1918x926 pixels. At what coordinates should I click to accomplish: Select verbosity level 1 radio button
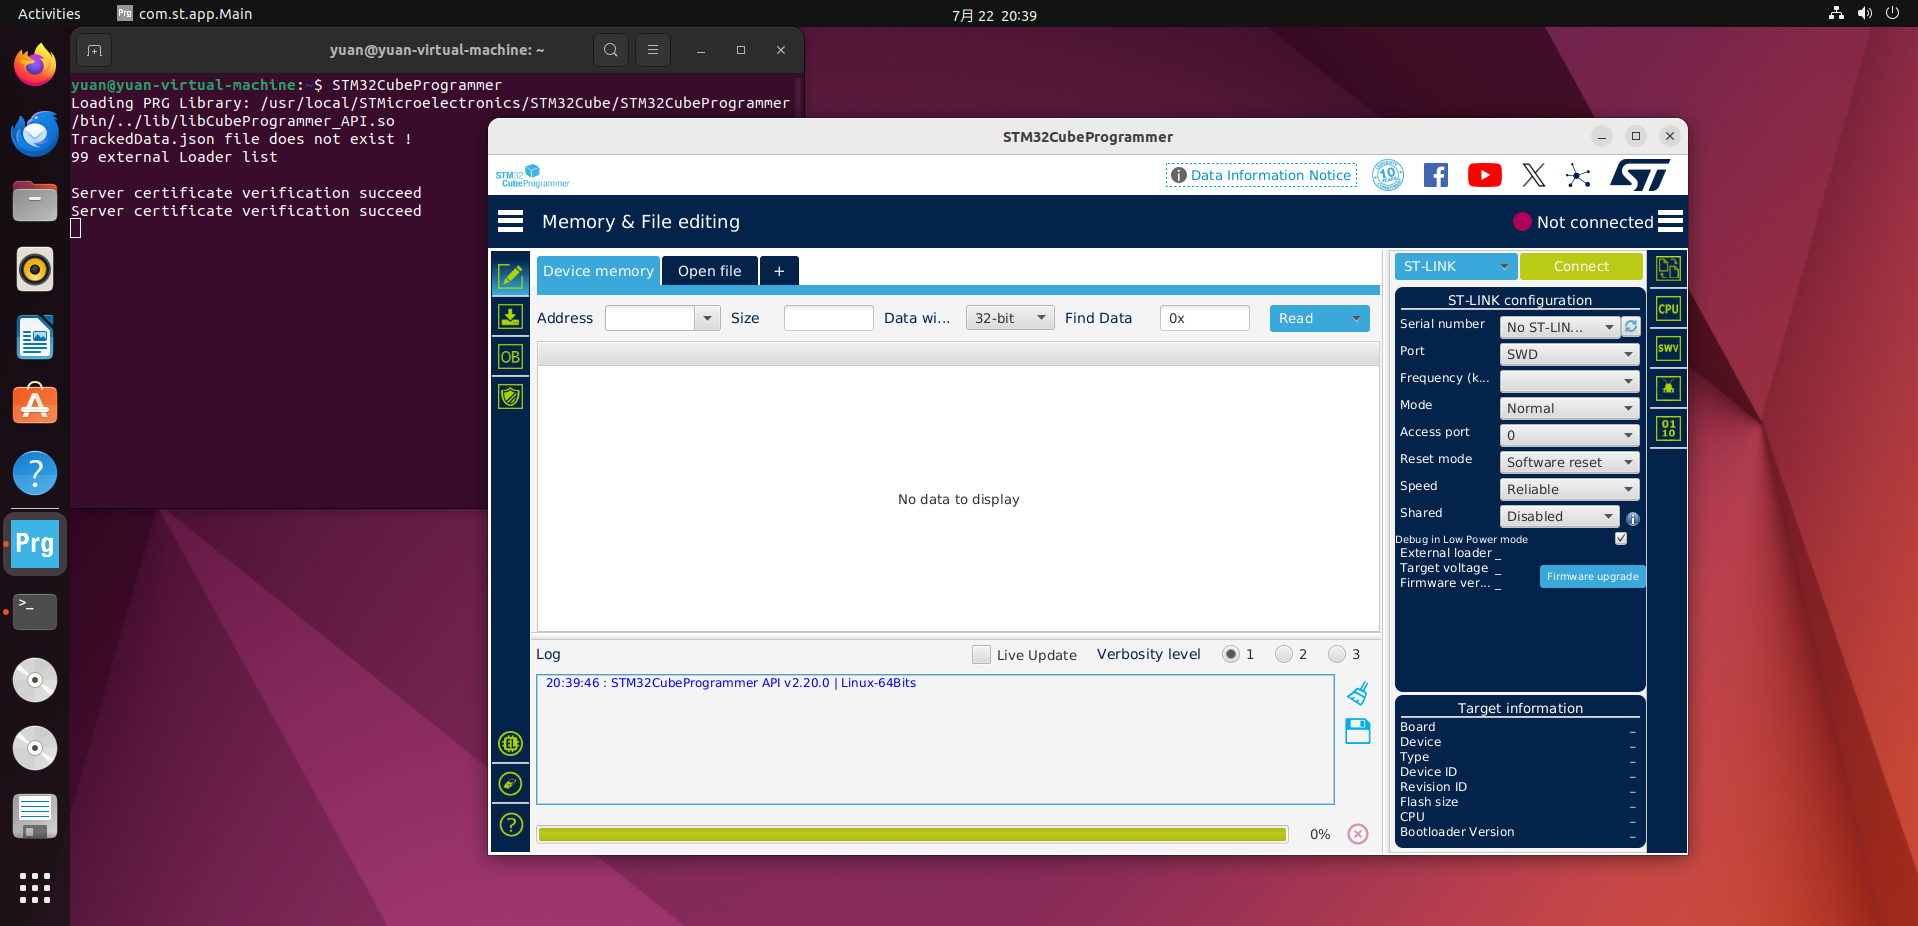(x=1231, y=654)
